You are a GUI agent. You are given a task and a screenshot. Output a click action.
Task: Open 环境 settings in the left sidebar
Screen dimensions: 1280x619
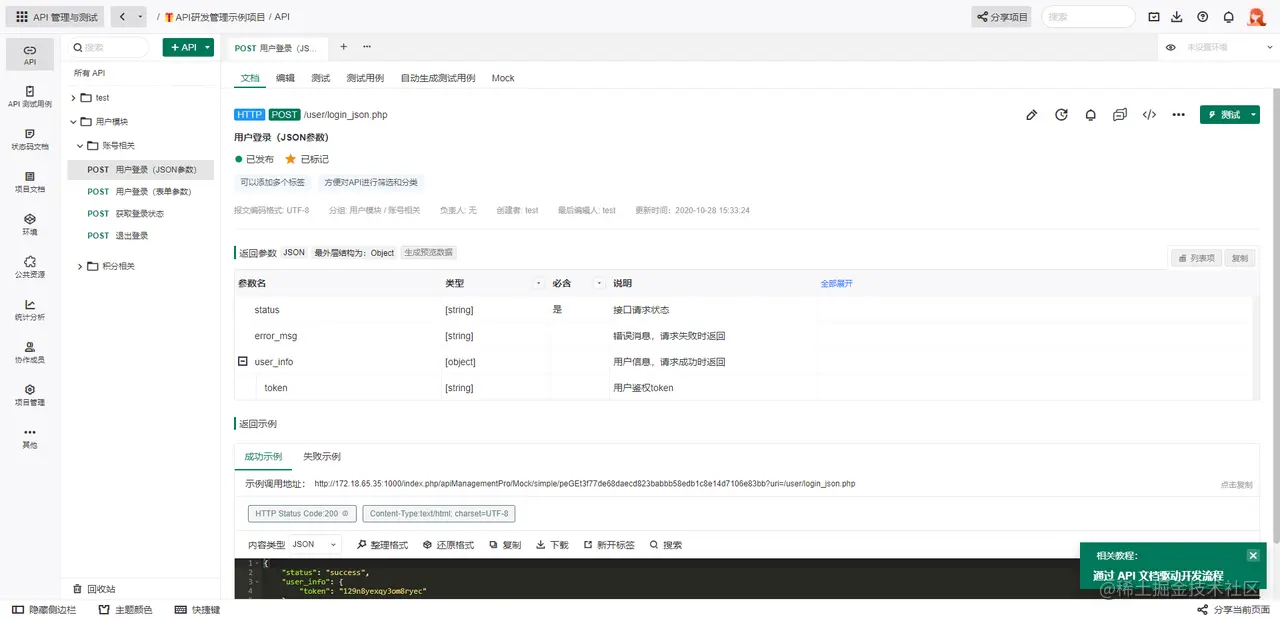pos(30,224)
